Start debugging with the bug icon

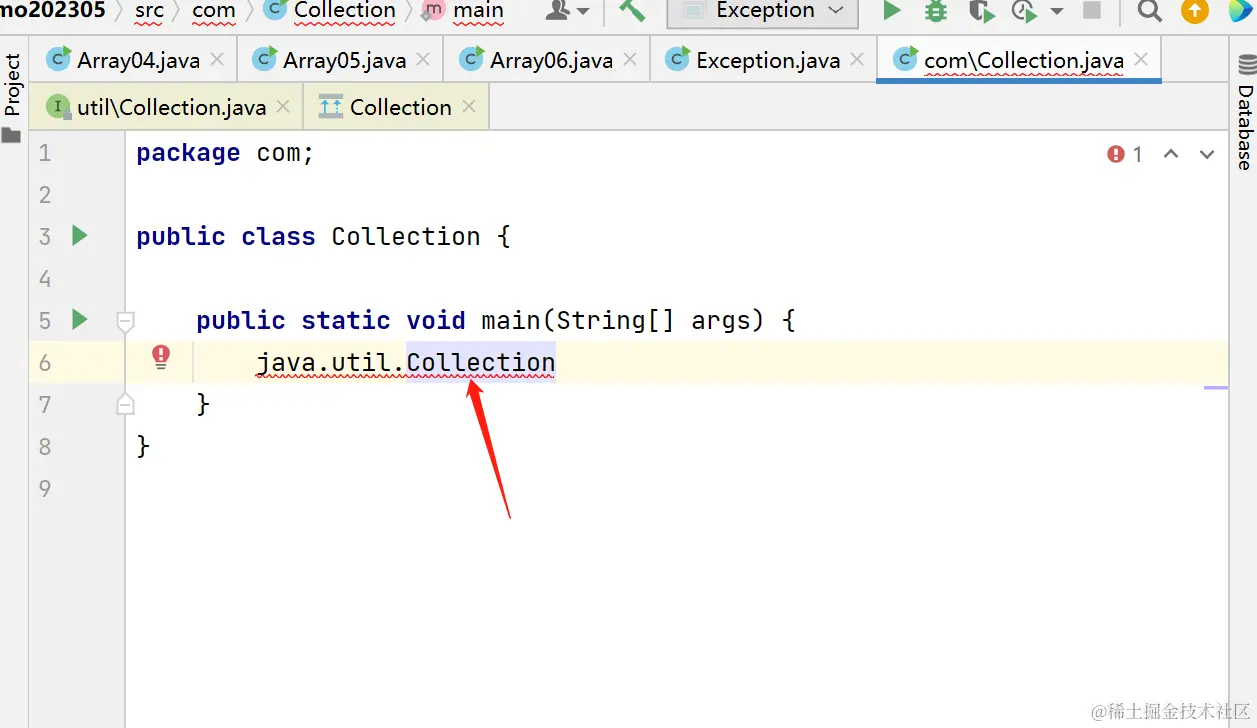[936, 11]
